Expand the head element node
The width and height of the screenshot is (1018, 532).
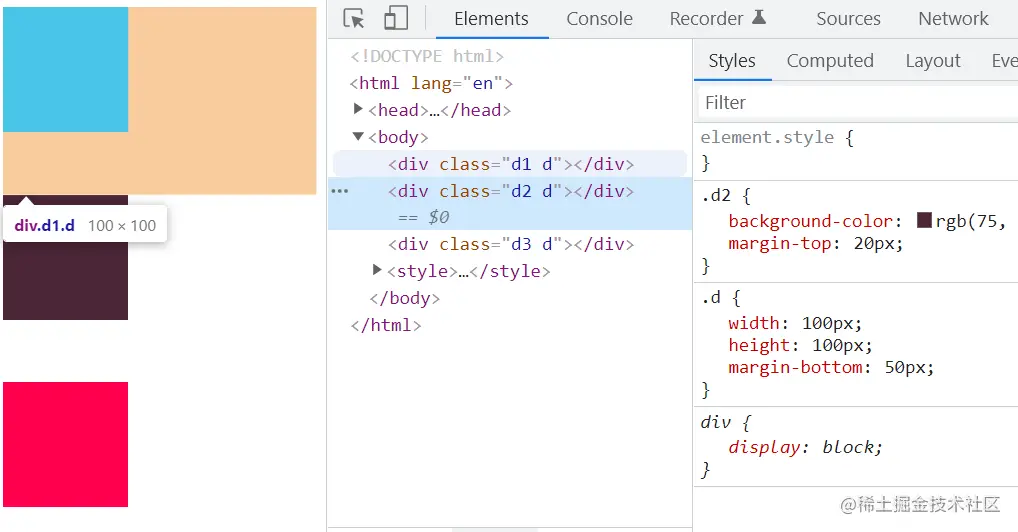click(358, 109)
